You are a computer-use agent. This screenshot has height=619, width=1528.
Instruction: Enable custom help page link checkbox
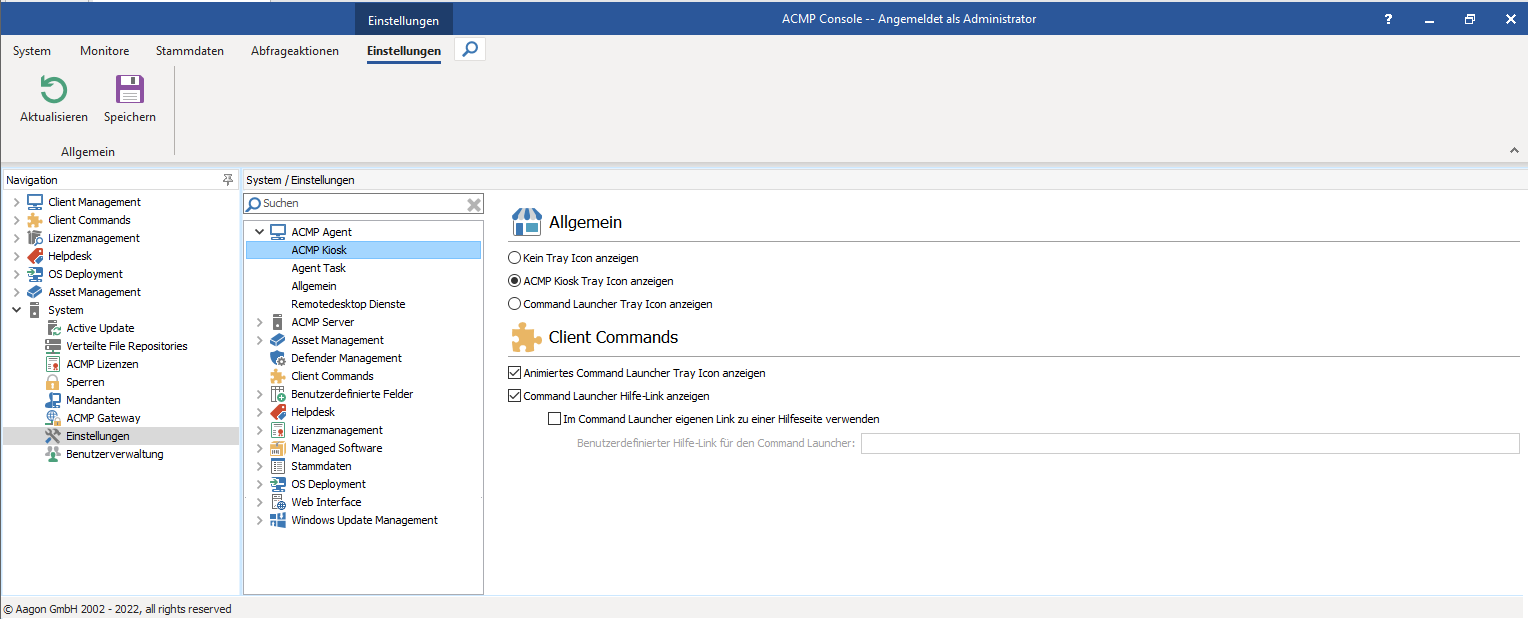555,419
